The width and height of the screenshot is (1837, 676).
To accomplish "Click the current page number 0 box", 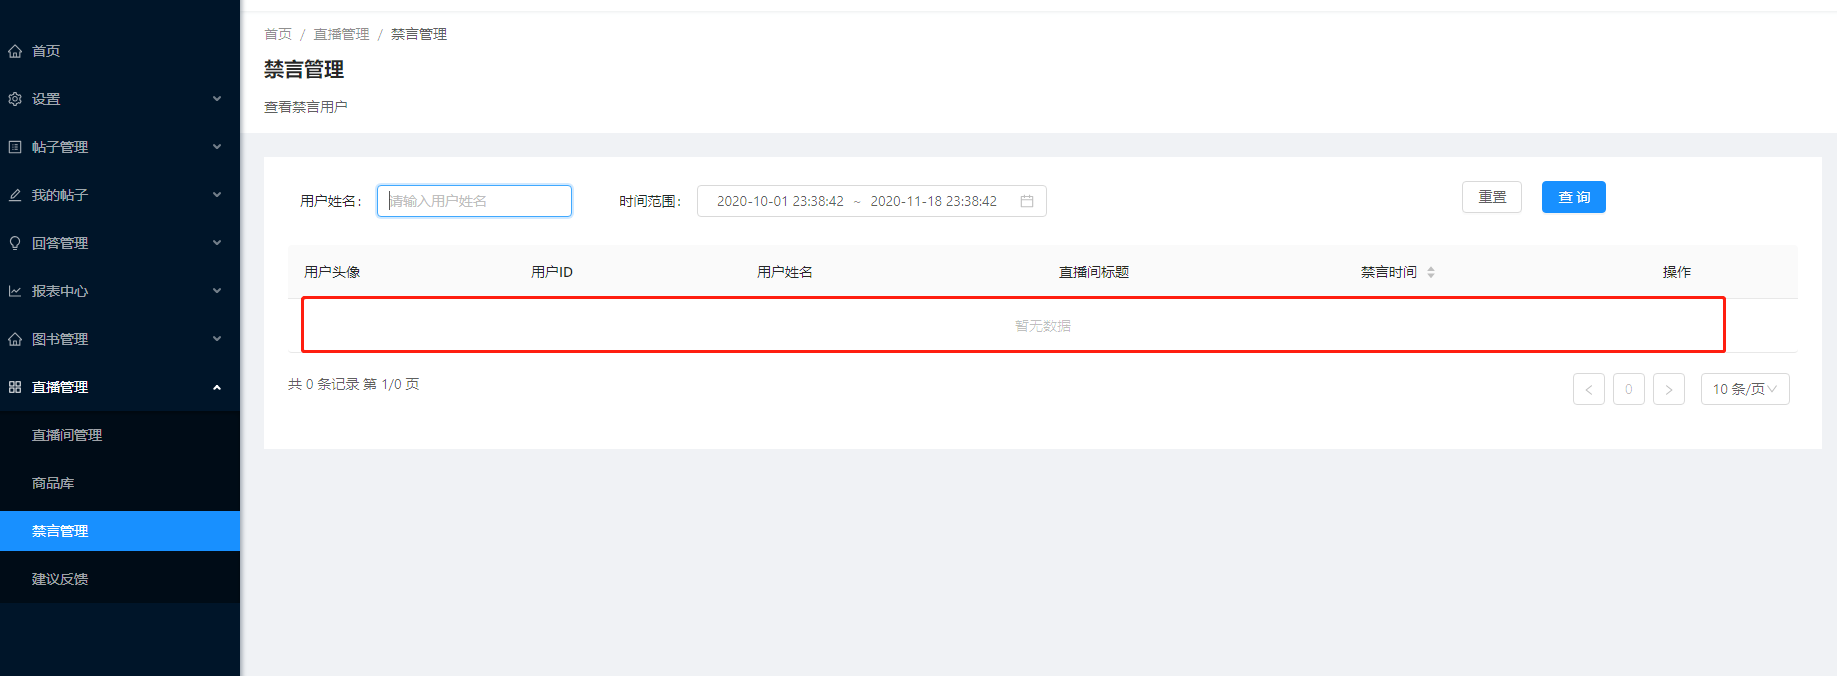I will (1629, 389).
